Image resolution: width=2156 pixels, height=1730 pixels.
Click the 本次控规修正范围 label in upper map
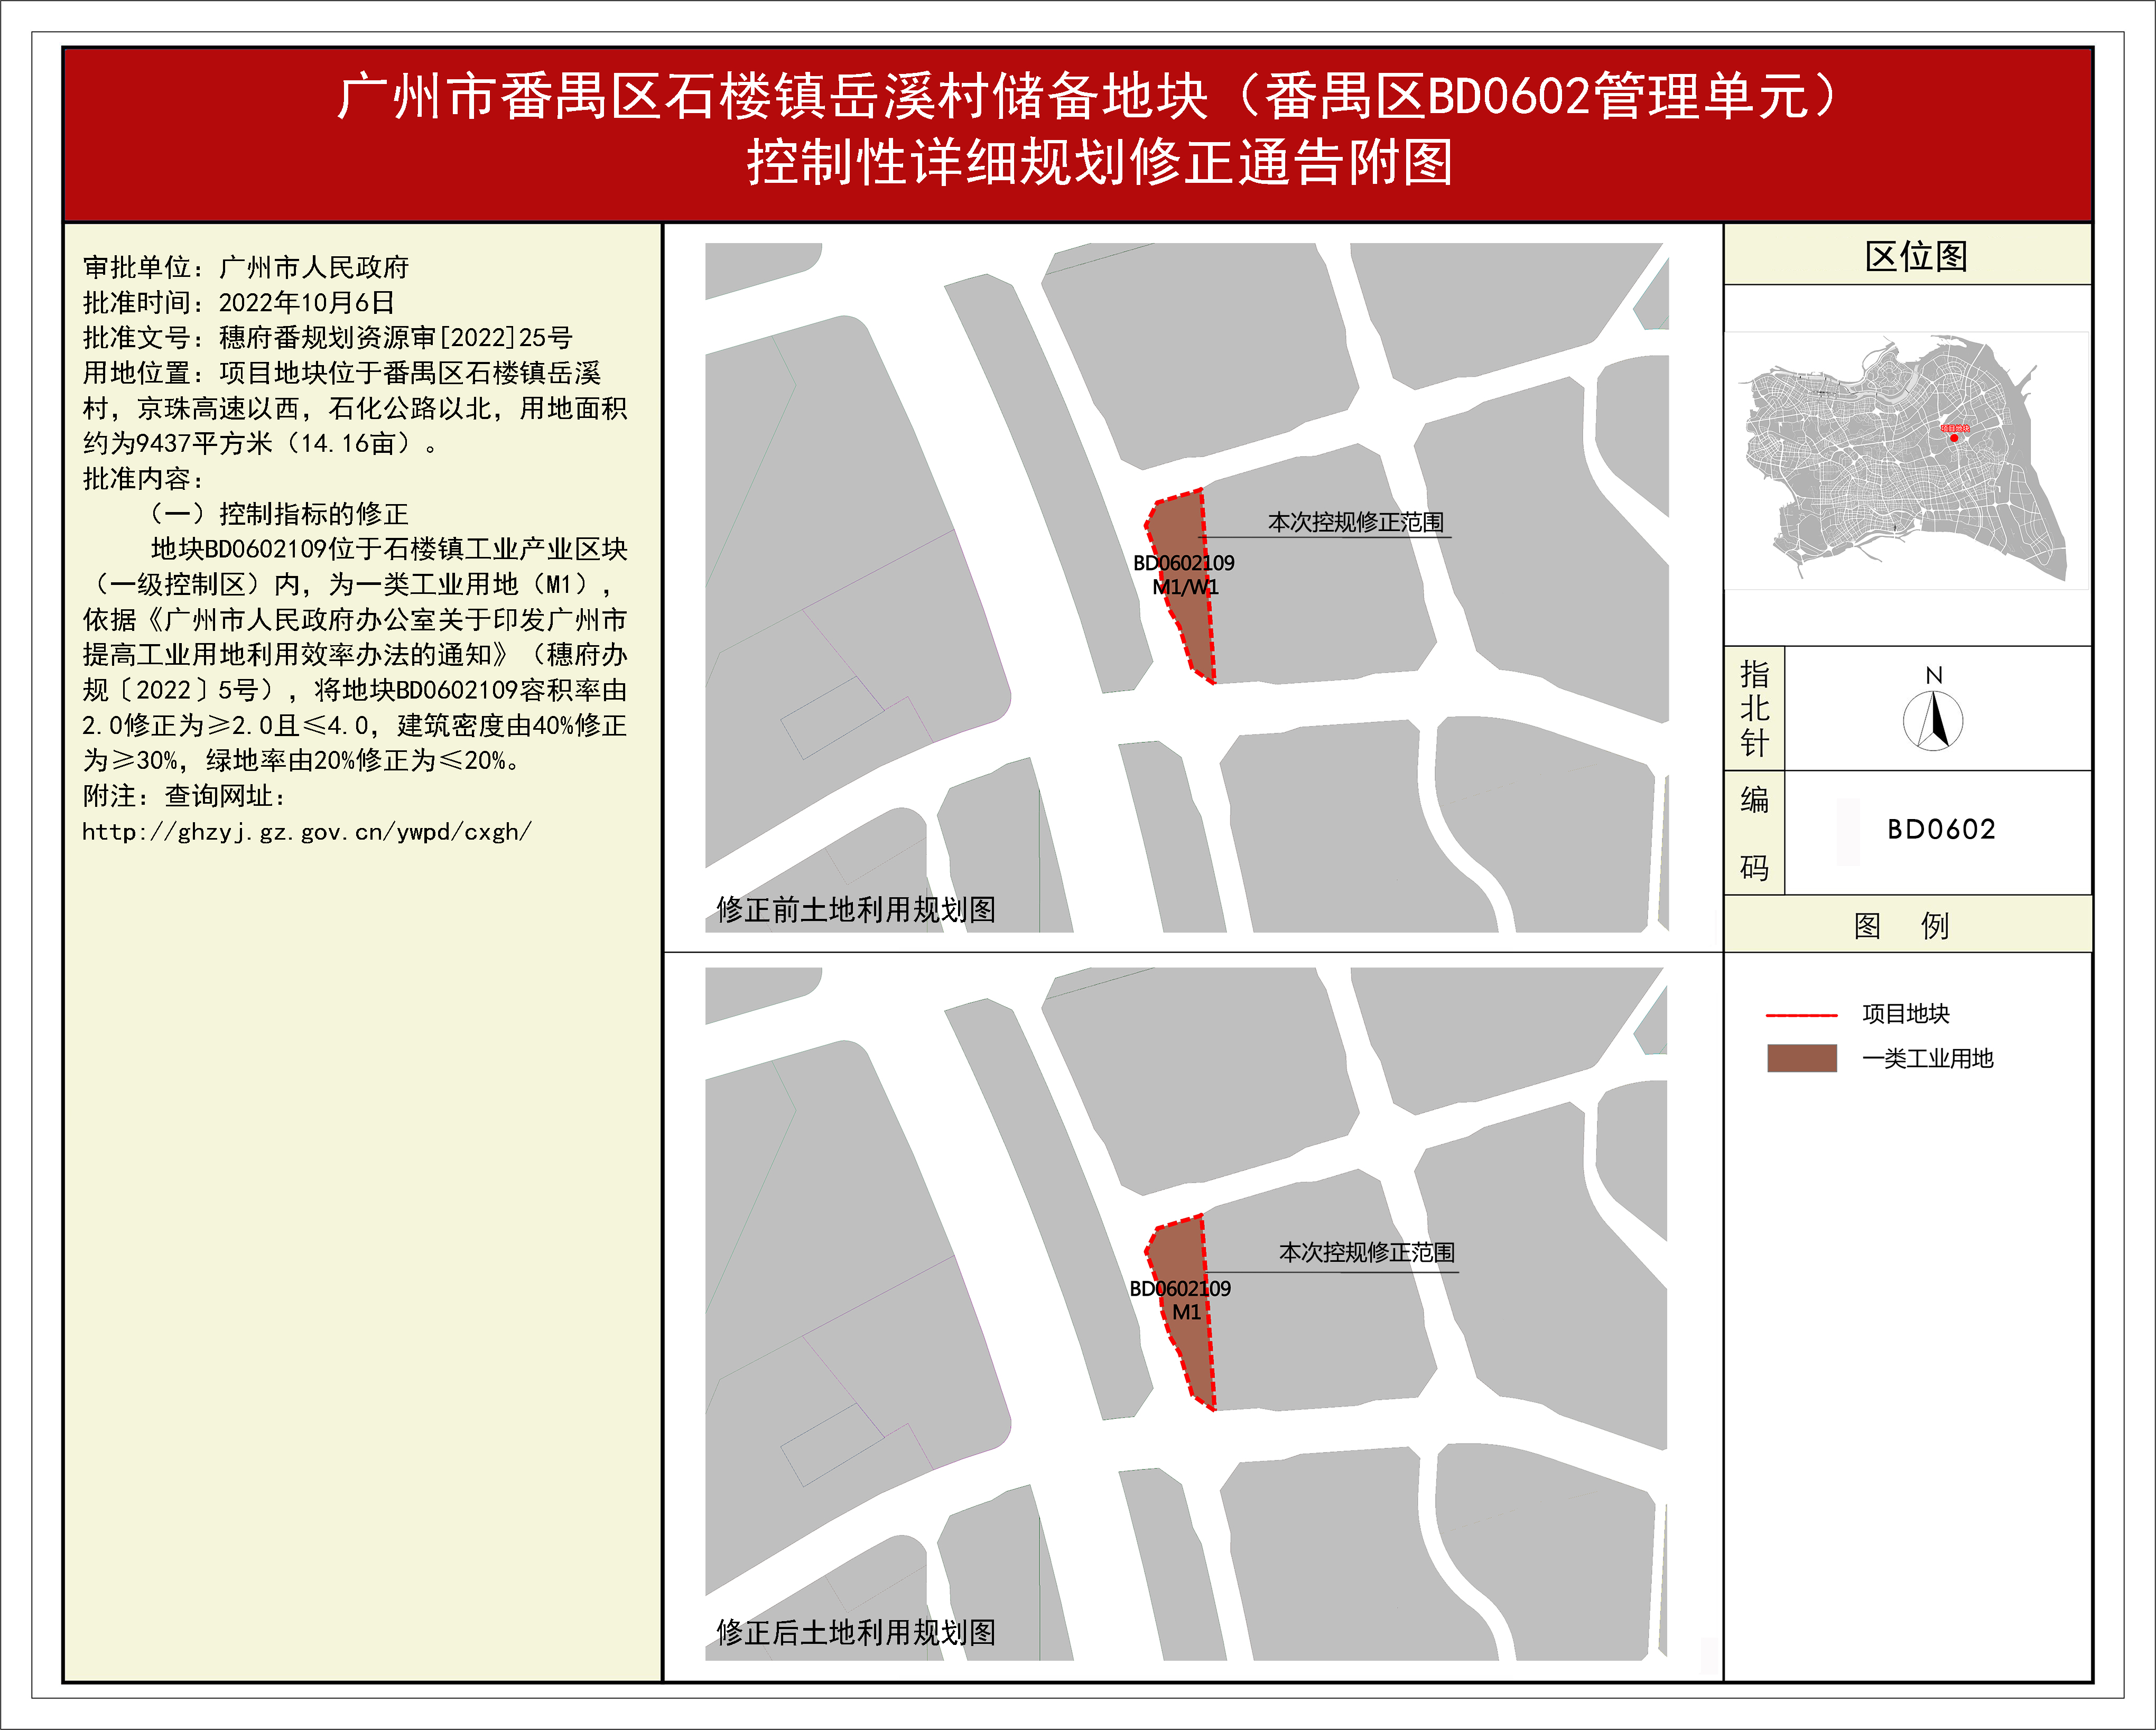tap(1355, 522)
